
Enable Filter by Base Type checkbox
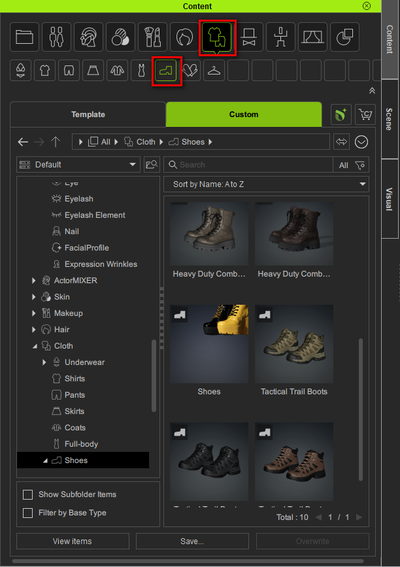(x=28, y=513)
